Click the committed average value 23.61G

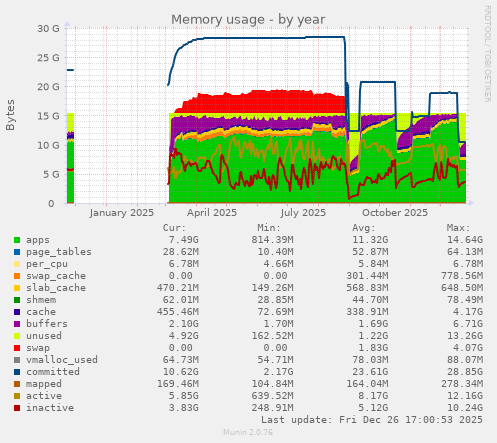(370, 372)
